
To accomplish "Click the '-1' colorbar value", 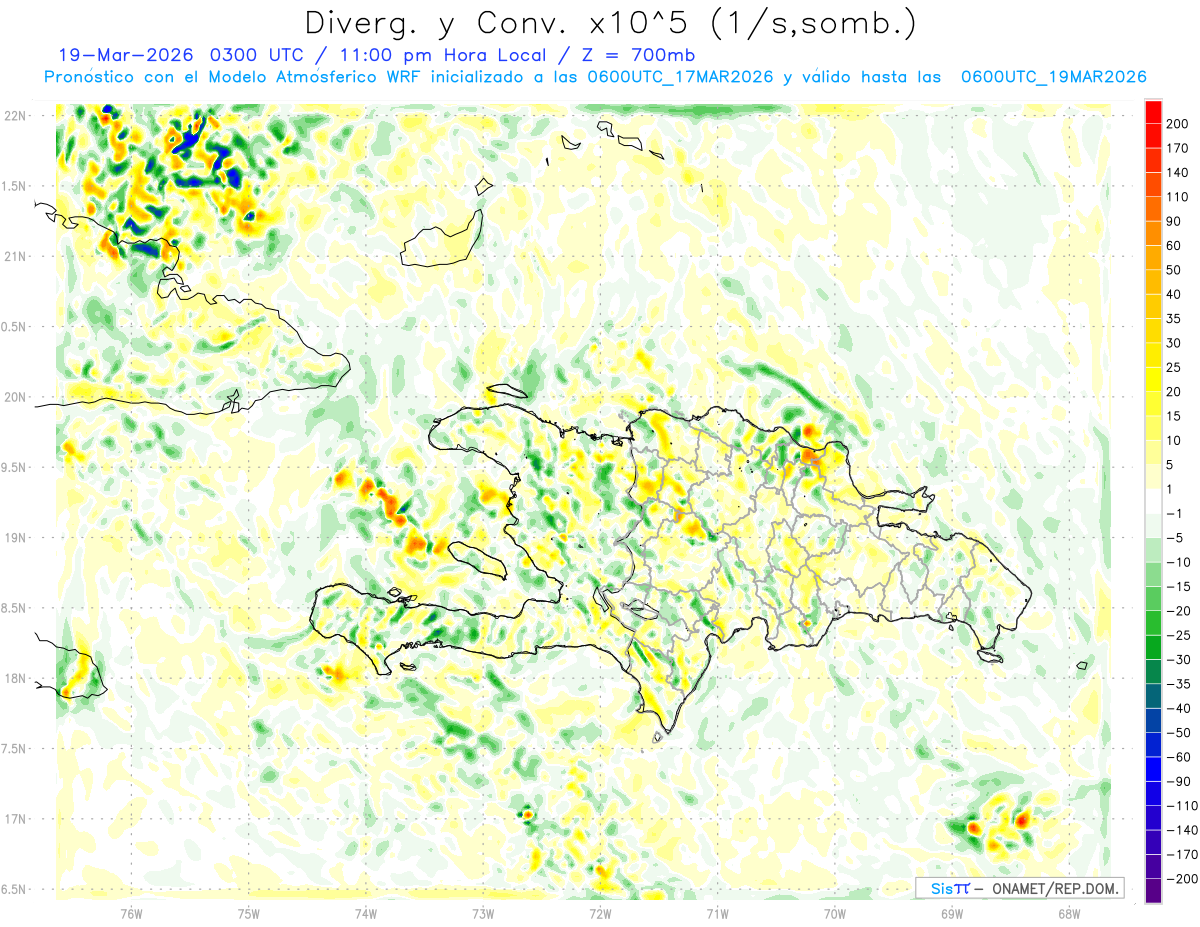I will 1177,514.
